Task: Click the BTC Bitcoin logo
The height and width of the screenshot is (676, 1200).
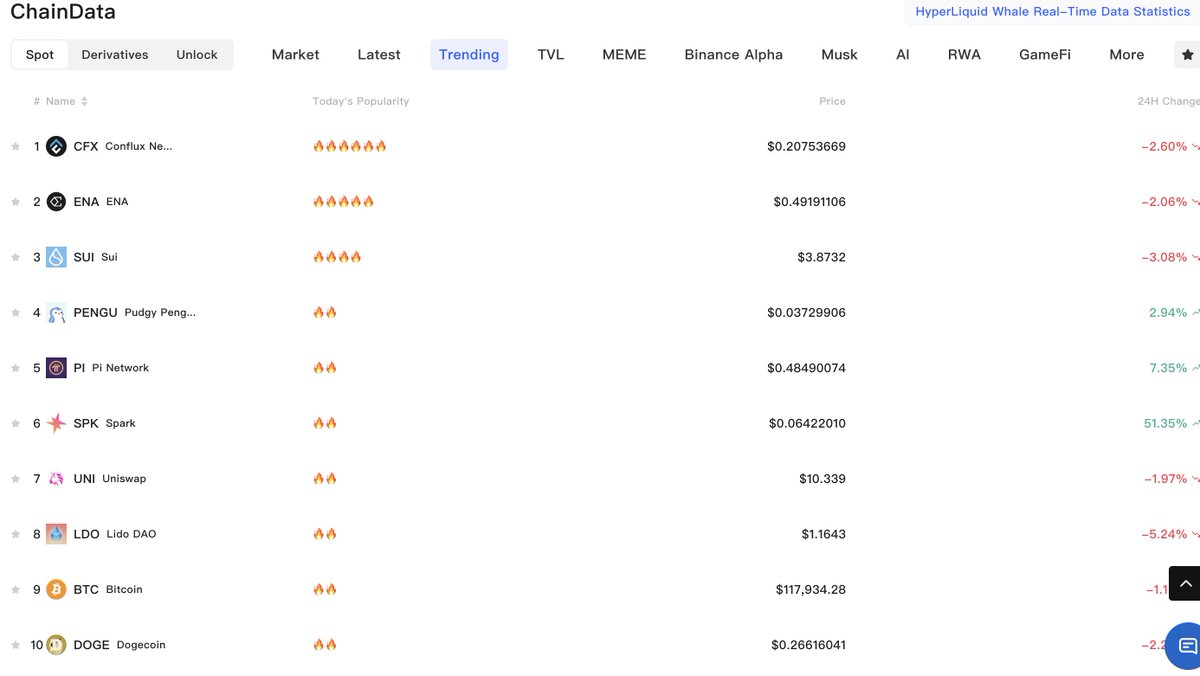Action: (56, 590)
